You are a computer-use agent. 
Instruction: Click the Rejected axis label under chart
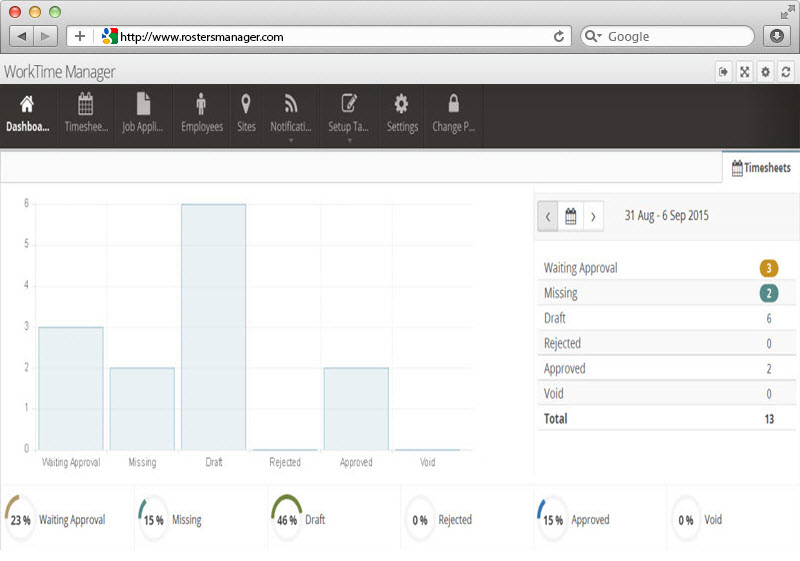pyautogui.click(x=285, y=462)
